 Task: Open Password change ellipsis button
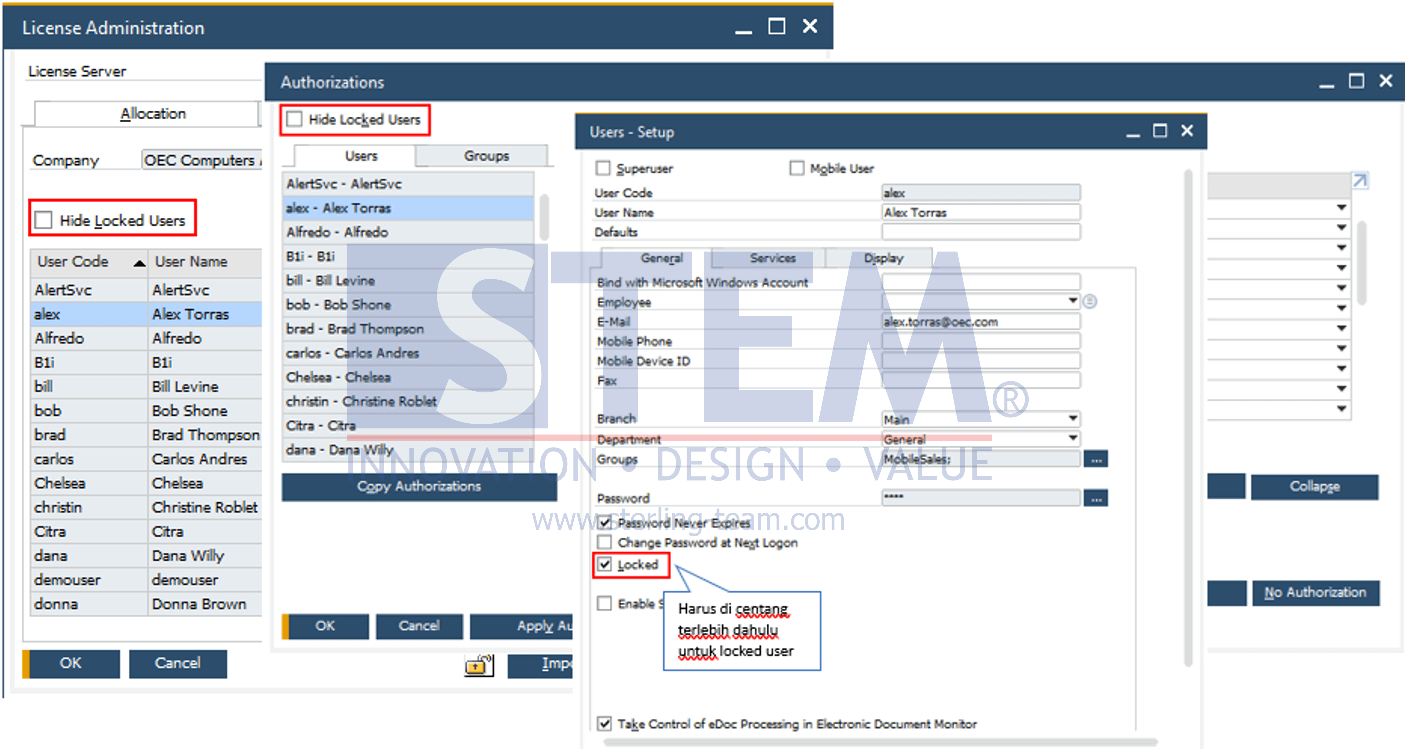(1096, 498)
